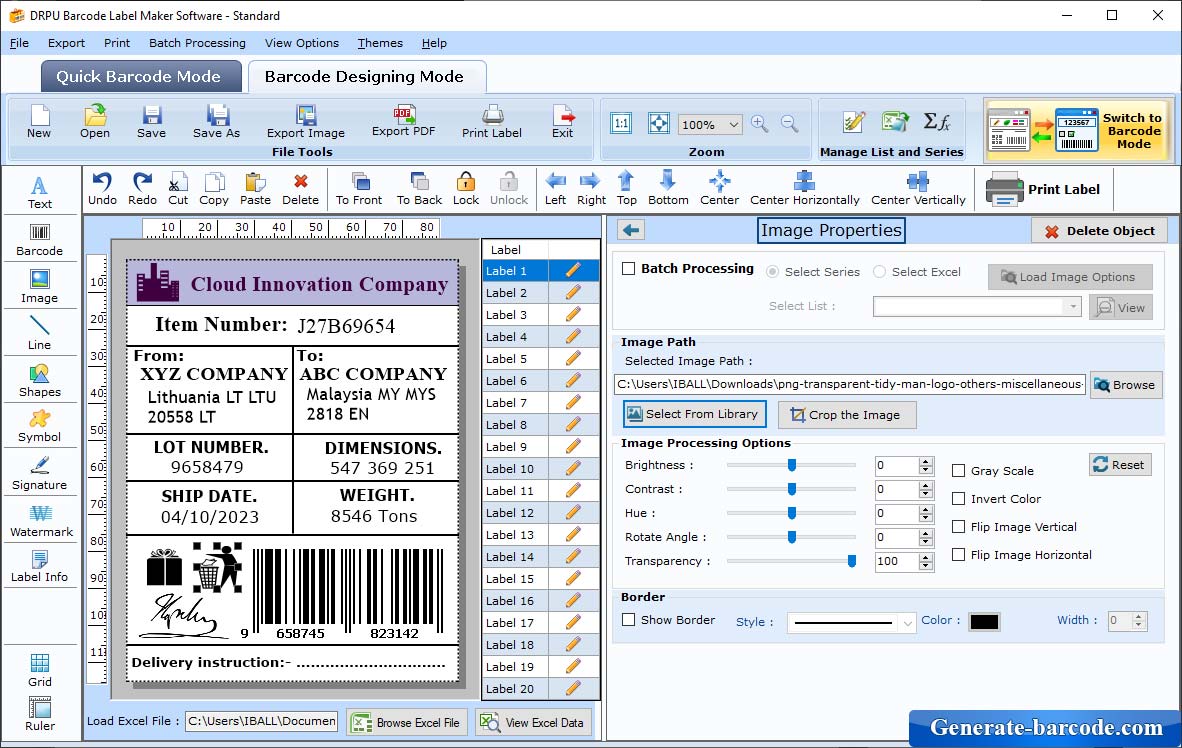Click the Brightness slider
Screen dimensions: 1182x748
(x=791, y=465)
